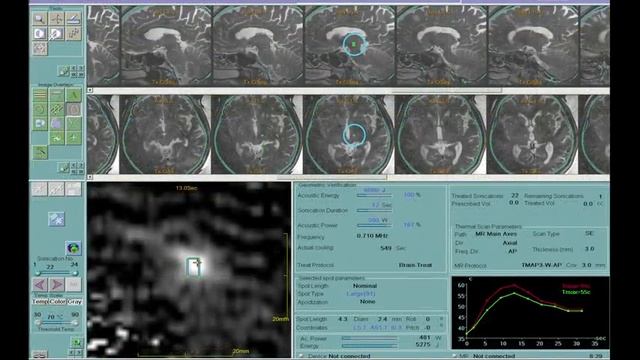The width and height of the screenshot is (640, 360).
Task: Click the lone tool icon on third Tools row
Action: (x=40, y=49)
